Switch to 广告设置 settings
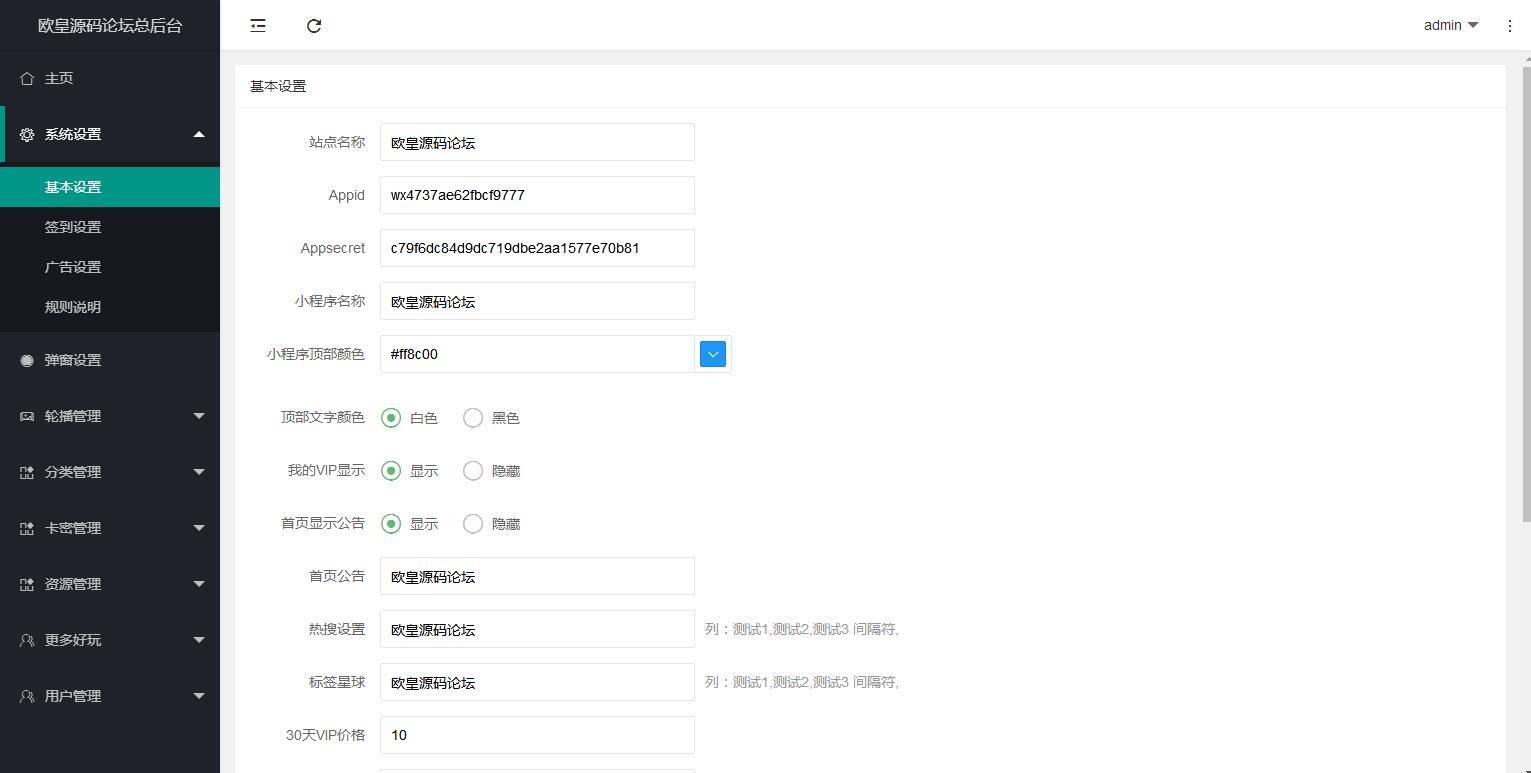1531x773 pixels. pos(71,266)
